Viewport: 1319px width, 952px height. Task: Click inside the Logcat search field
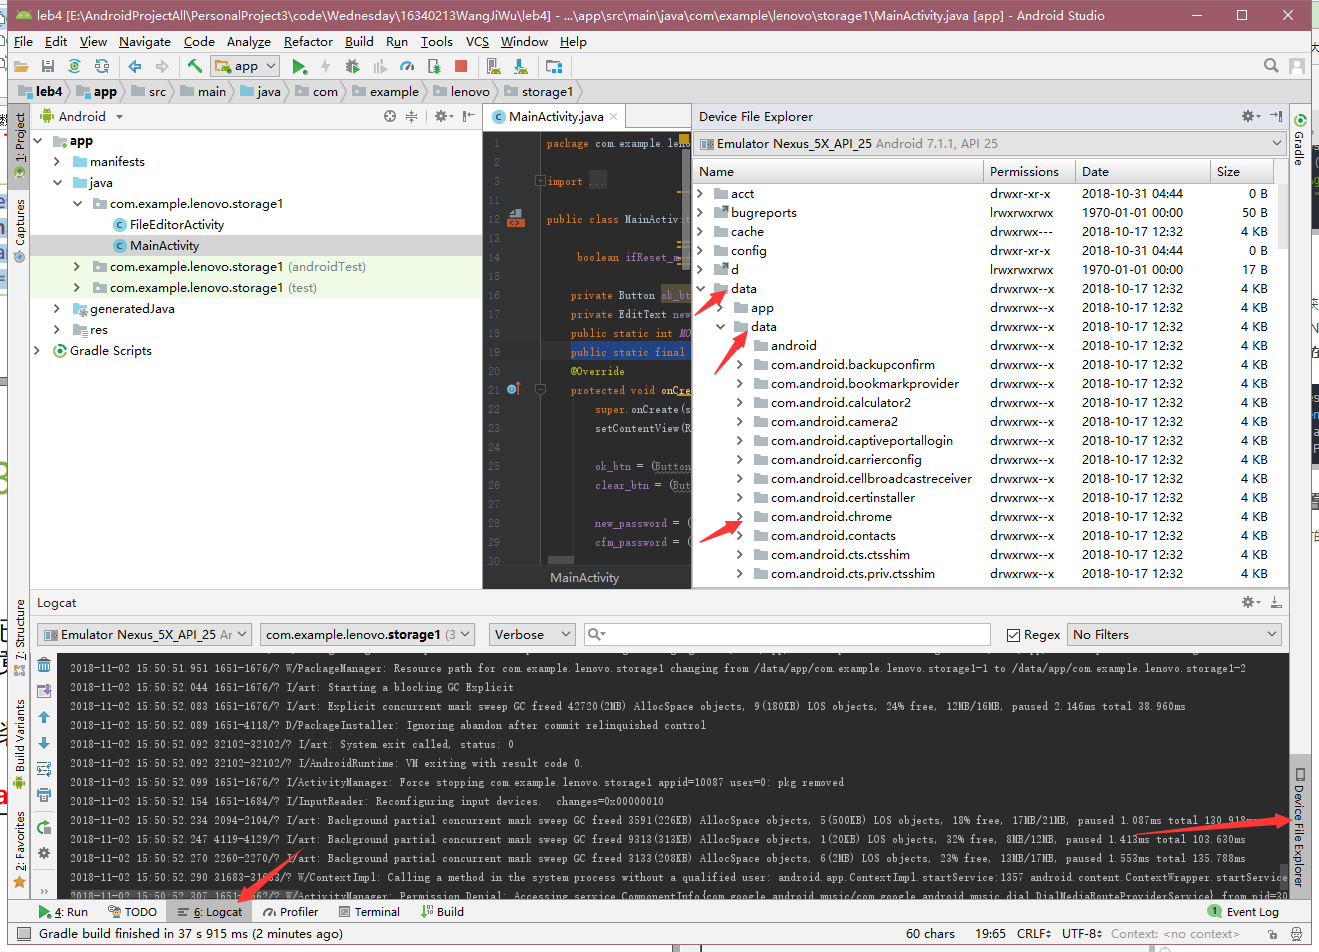click(787, 635)
